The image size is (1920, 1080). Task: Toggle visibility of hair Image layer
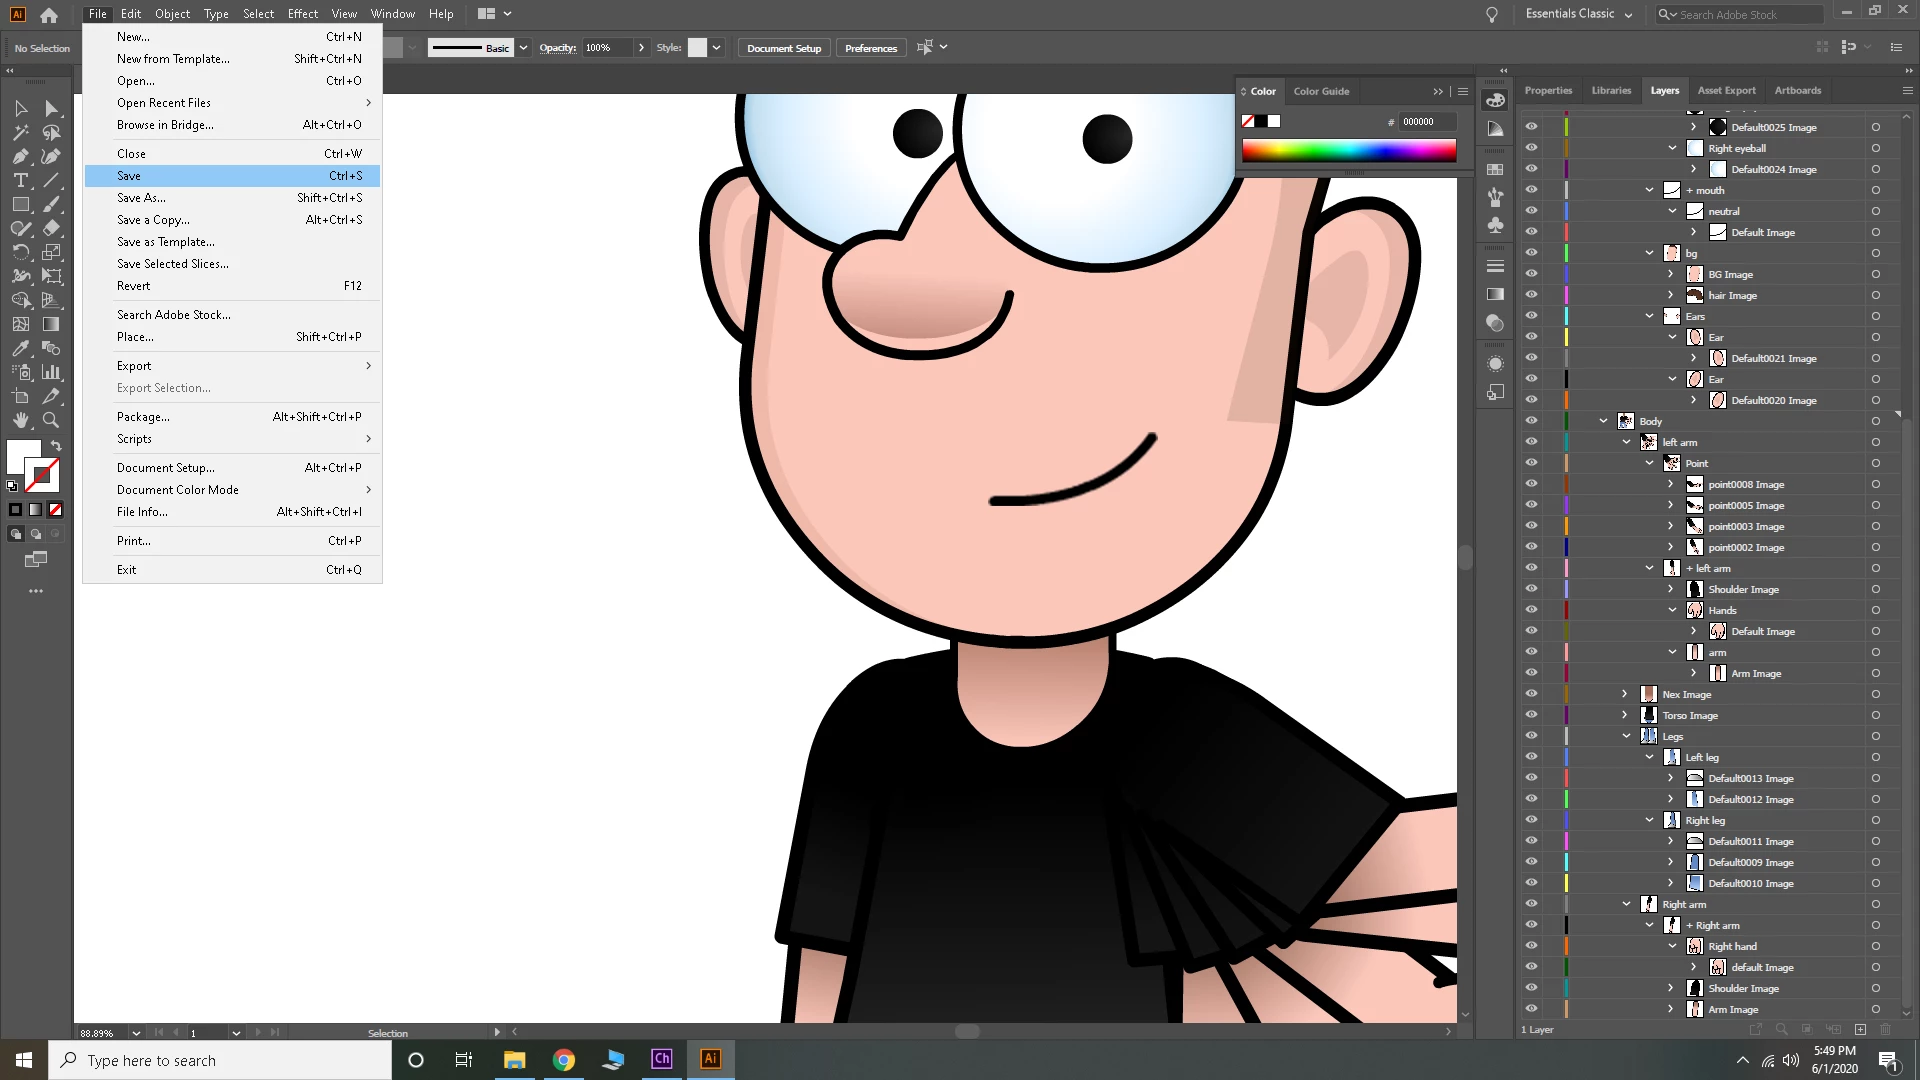[1531, 295]
